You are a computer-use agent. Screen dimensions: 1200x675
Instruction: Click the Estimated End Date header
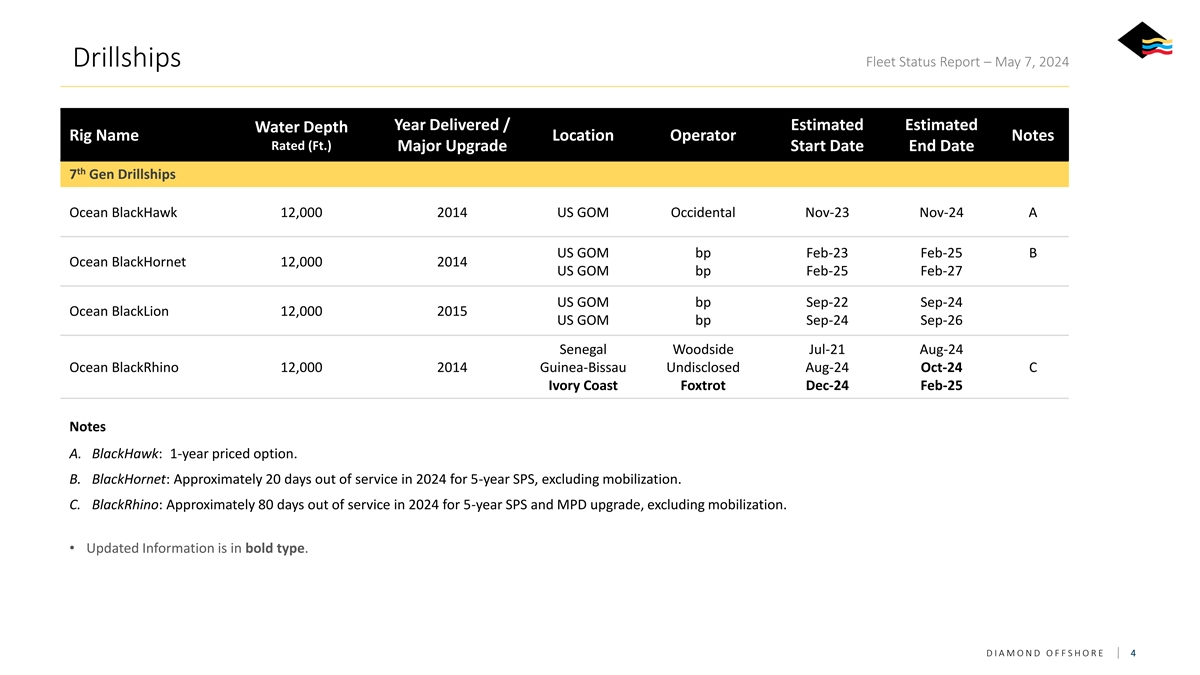click(x=940, y=135)
